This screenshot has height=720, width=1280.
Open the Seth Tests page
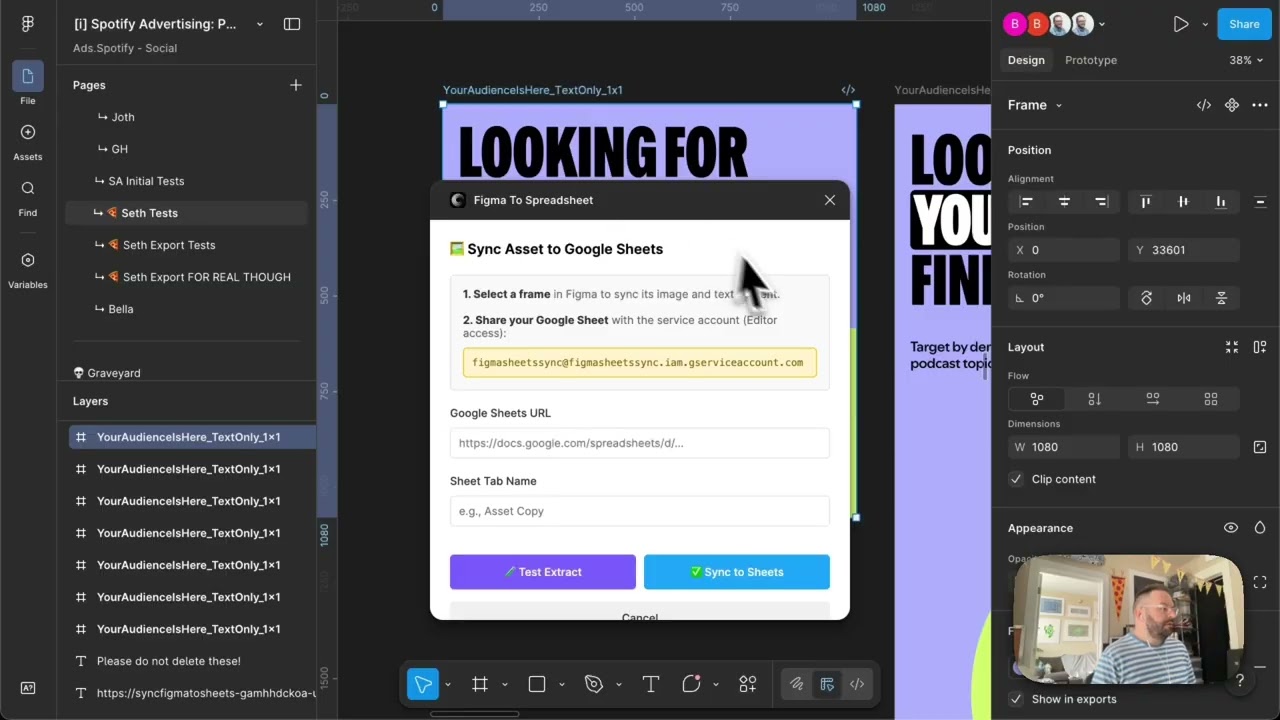(186, 213)
